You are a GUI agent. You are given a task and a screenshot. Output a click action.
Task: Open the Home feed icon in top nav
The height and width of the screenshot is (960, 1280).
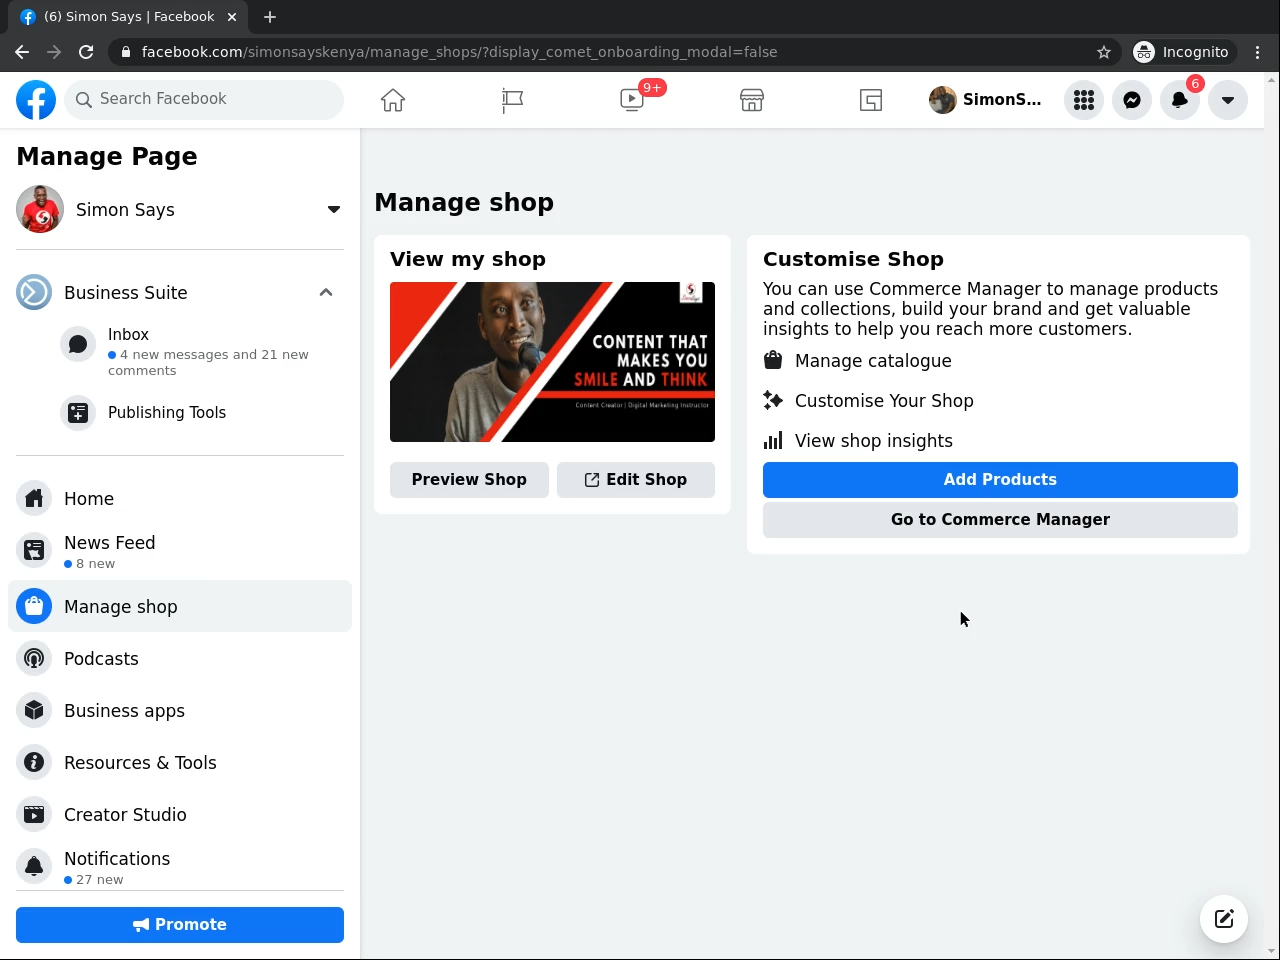pos(393,100)
